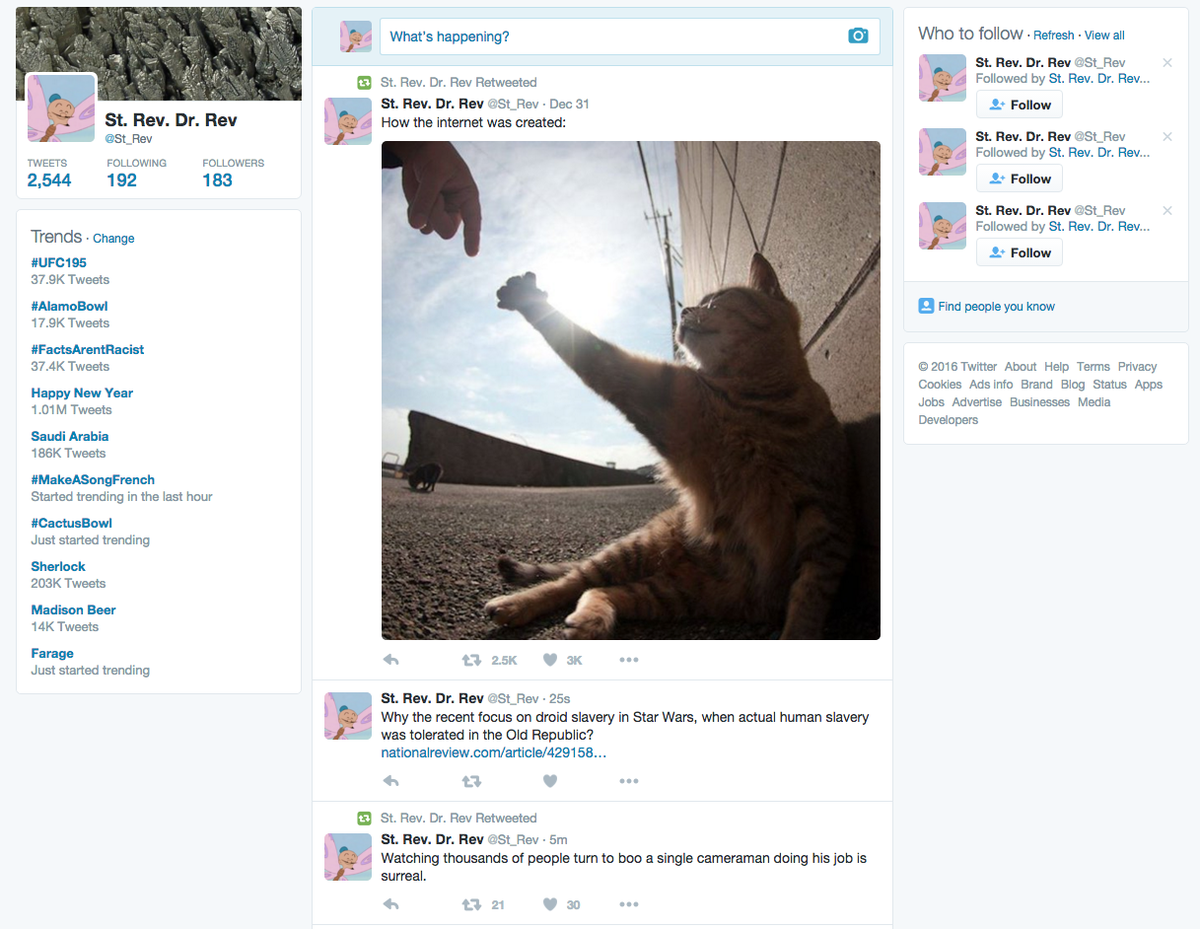Open the cat reaching for finger photo
Screen dimensions: 1200x929
[x=631, y=390]
